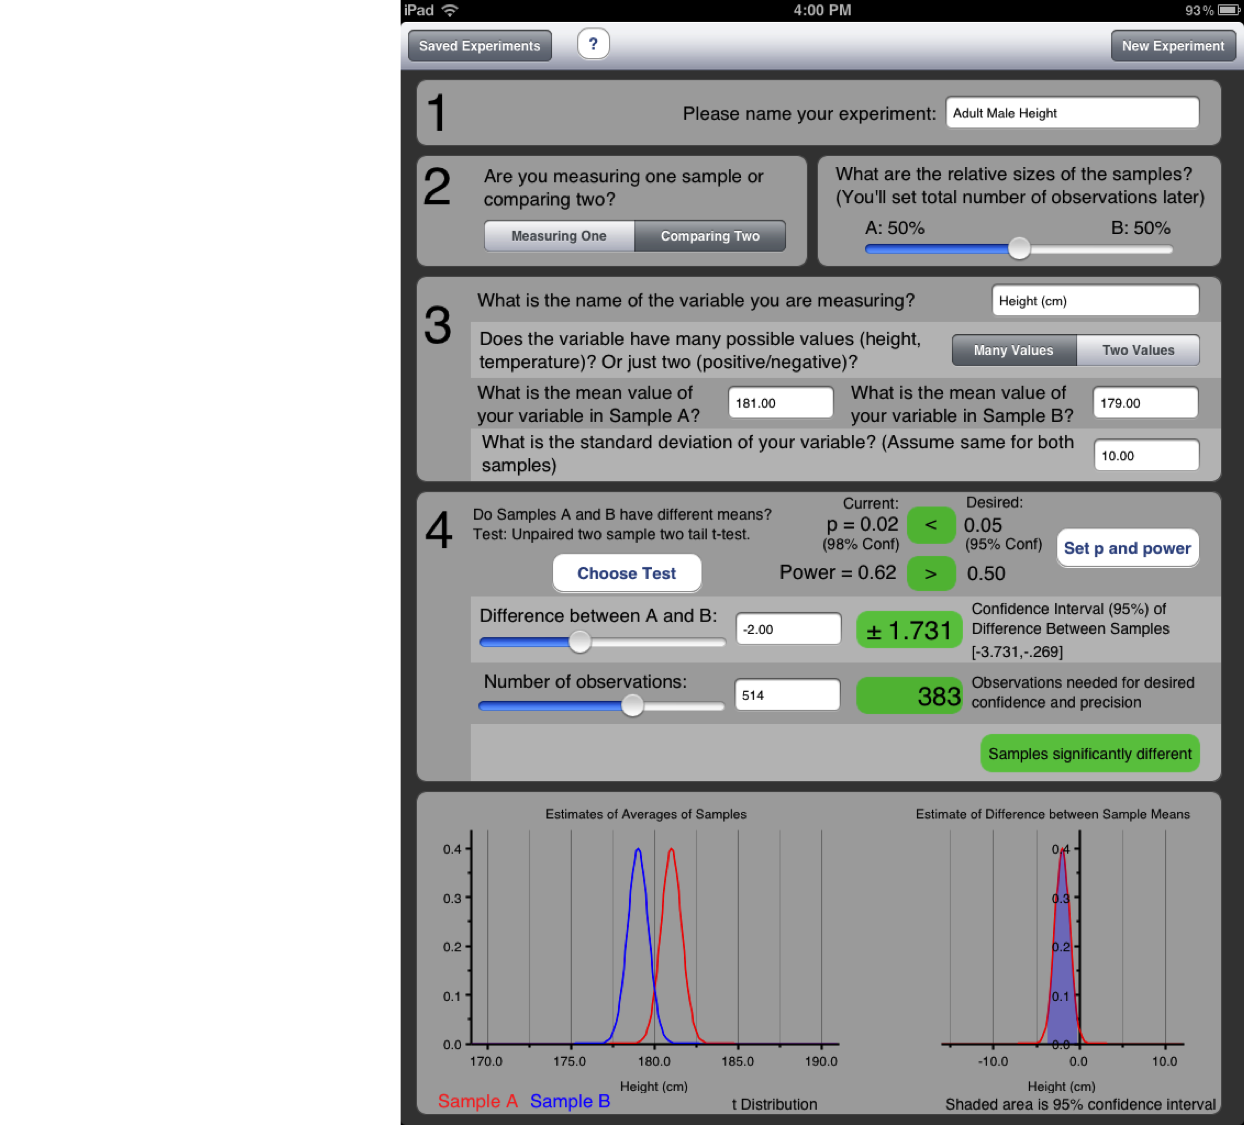Image resolution: width=1245 pixels, height=1125 pixels.
Task: Tap the Power = 0.62 text
Action: tap(838, 573)
